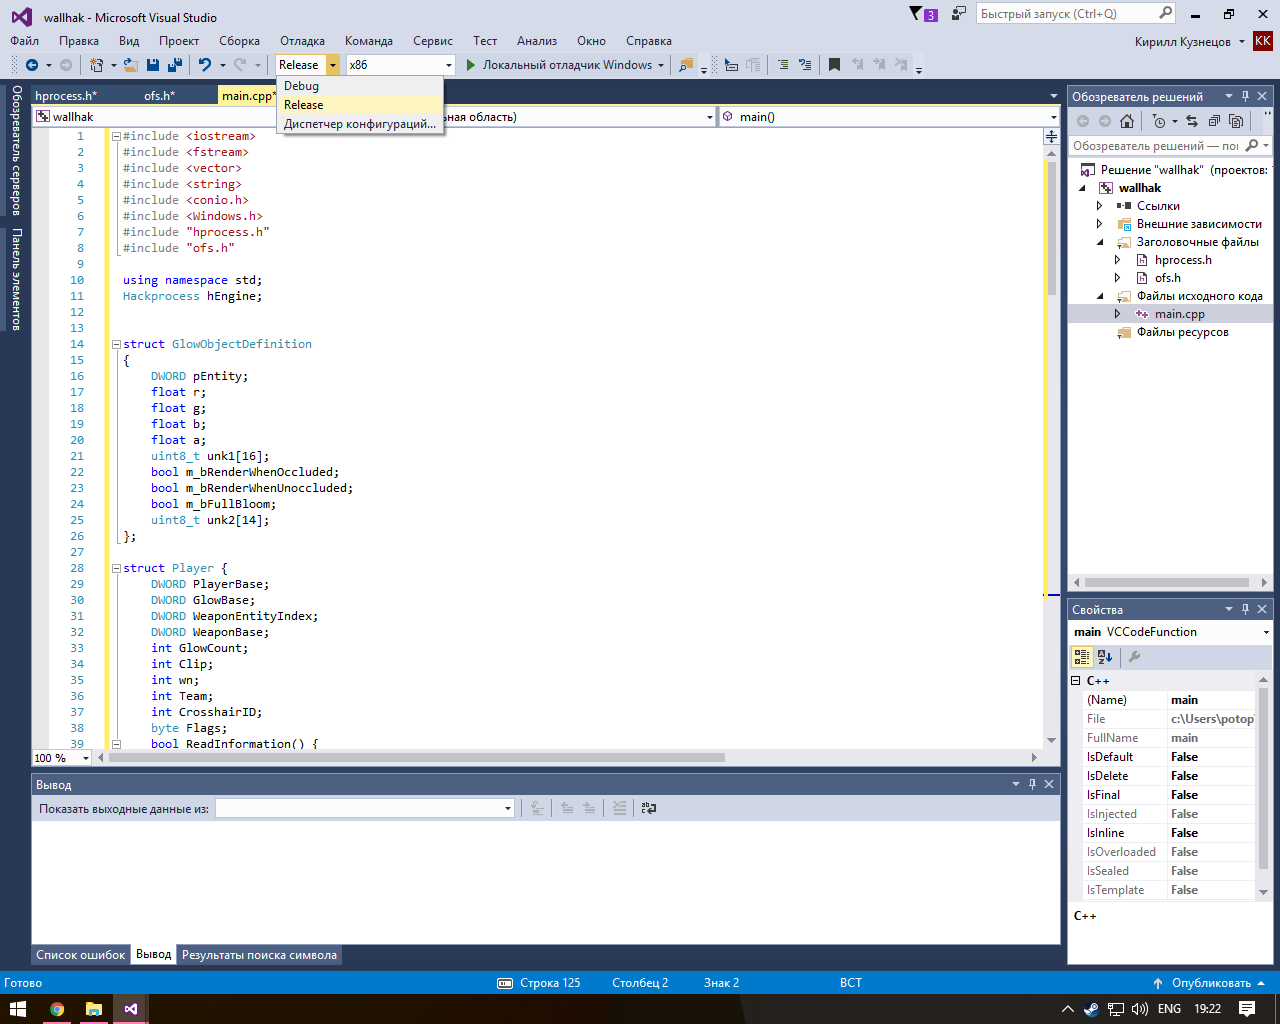Screen dimensions: 1280x1024
Task: Pin Solution Explorer panel
Action: (x=1245, y=97)
